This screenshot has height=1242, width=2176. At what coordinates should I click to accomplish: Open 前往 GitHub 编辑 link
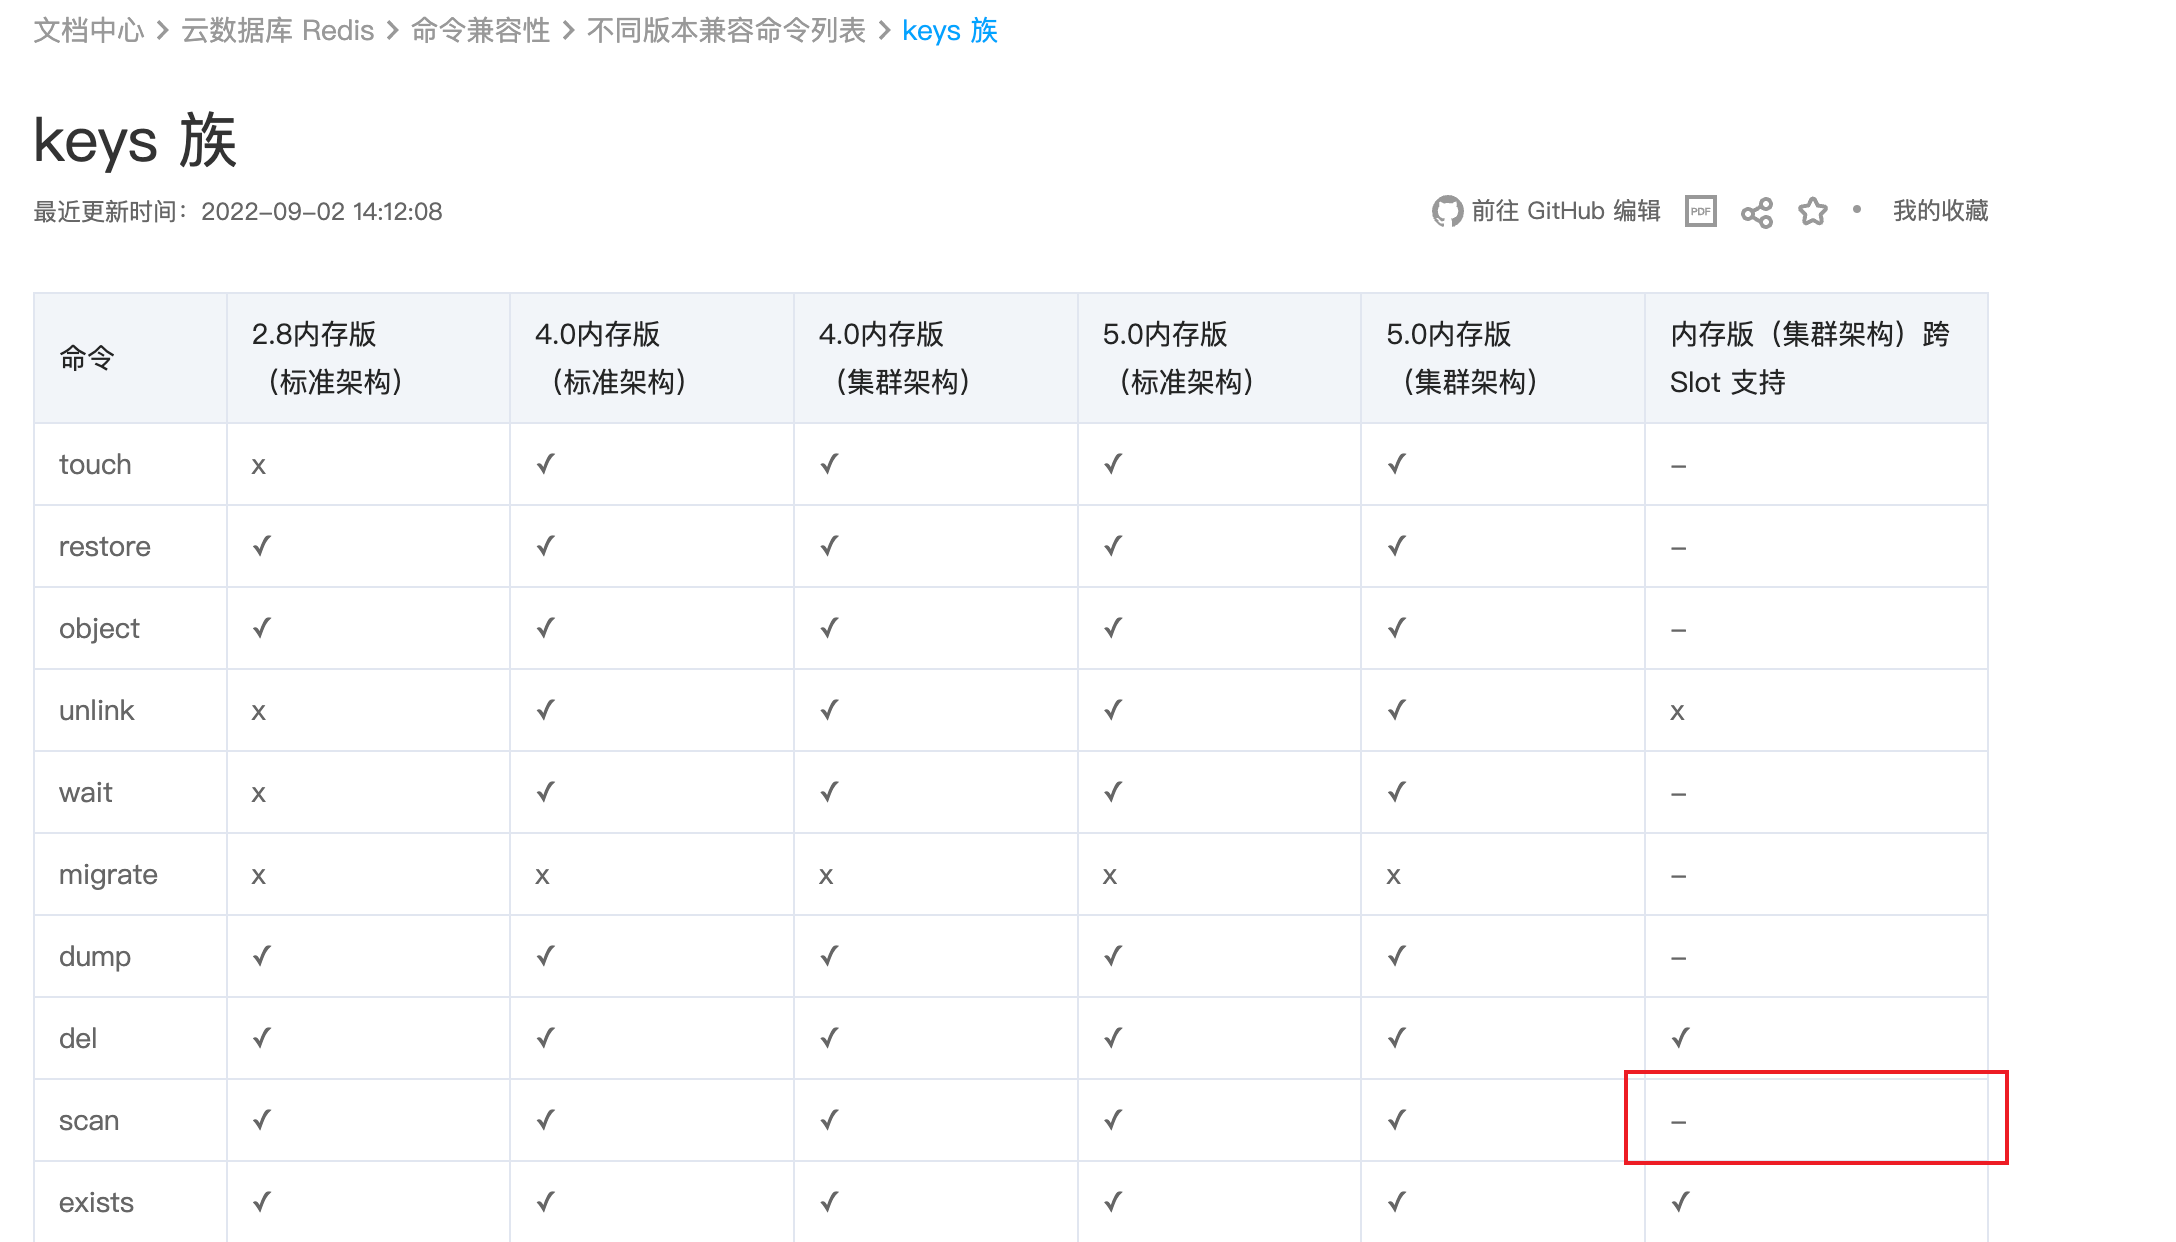click(x=1565, y=211)
